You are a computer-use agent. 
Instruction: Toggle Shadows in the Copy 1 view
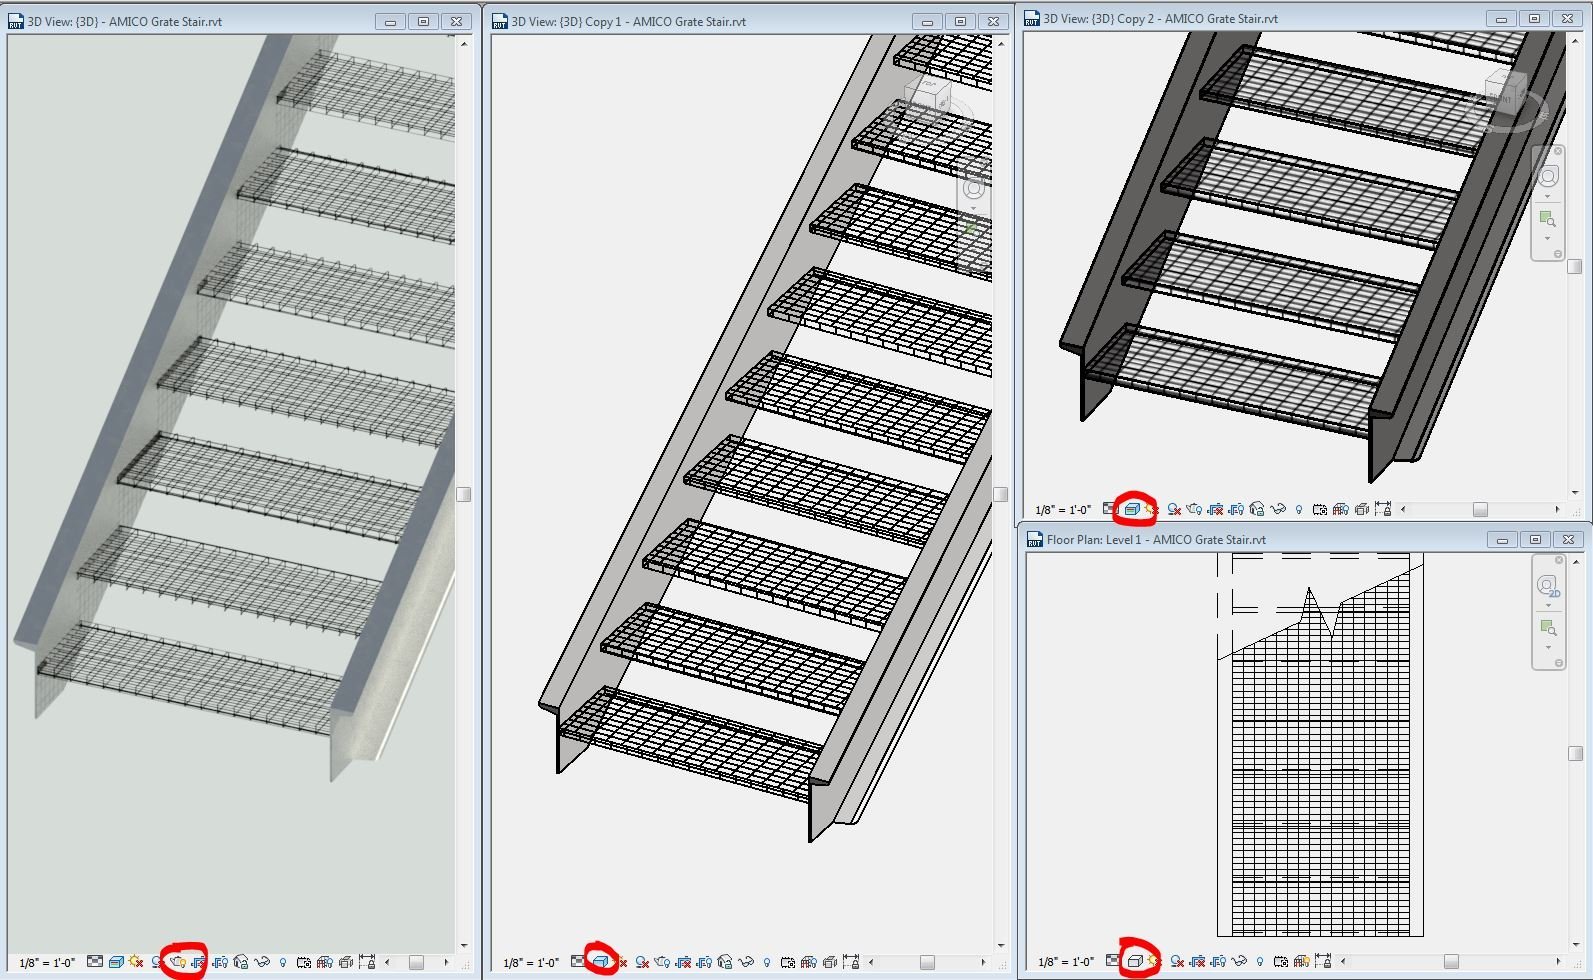click(x=641, y=962)
